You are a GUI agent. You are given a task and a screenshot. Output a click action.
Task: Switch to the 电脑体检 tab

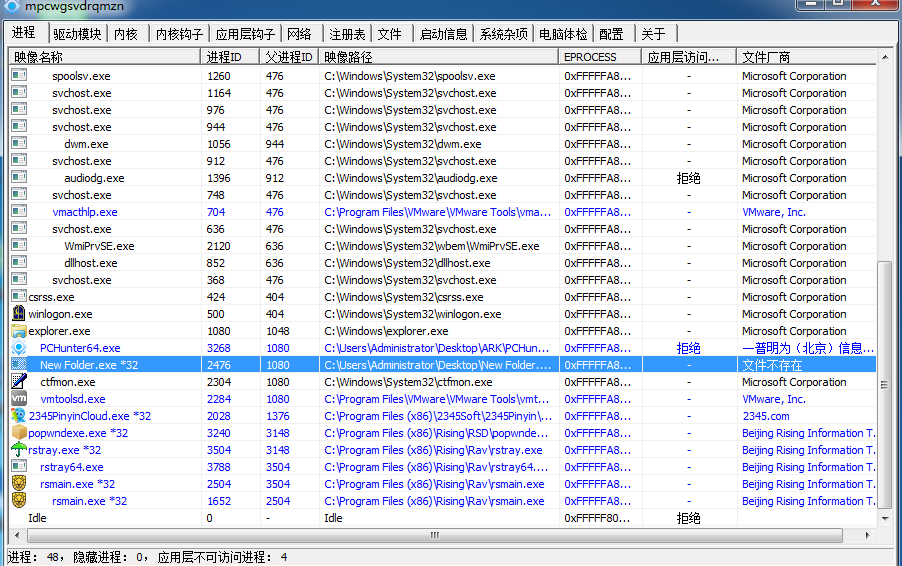click(x=563, y=34)
